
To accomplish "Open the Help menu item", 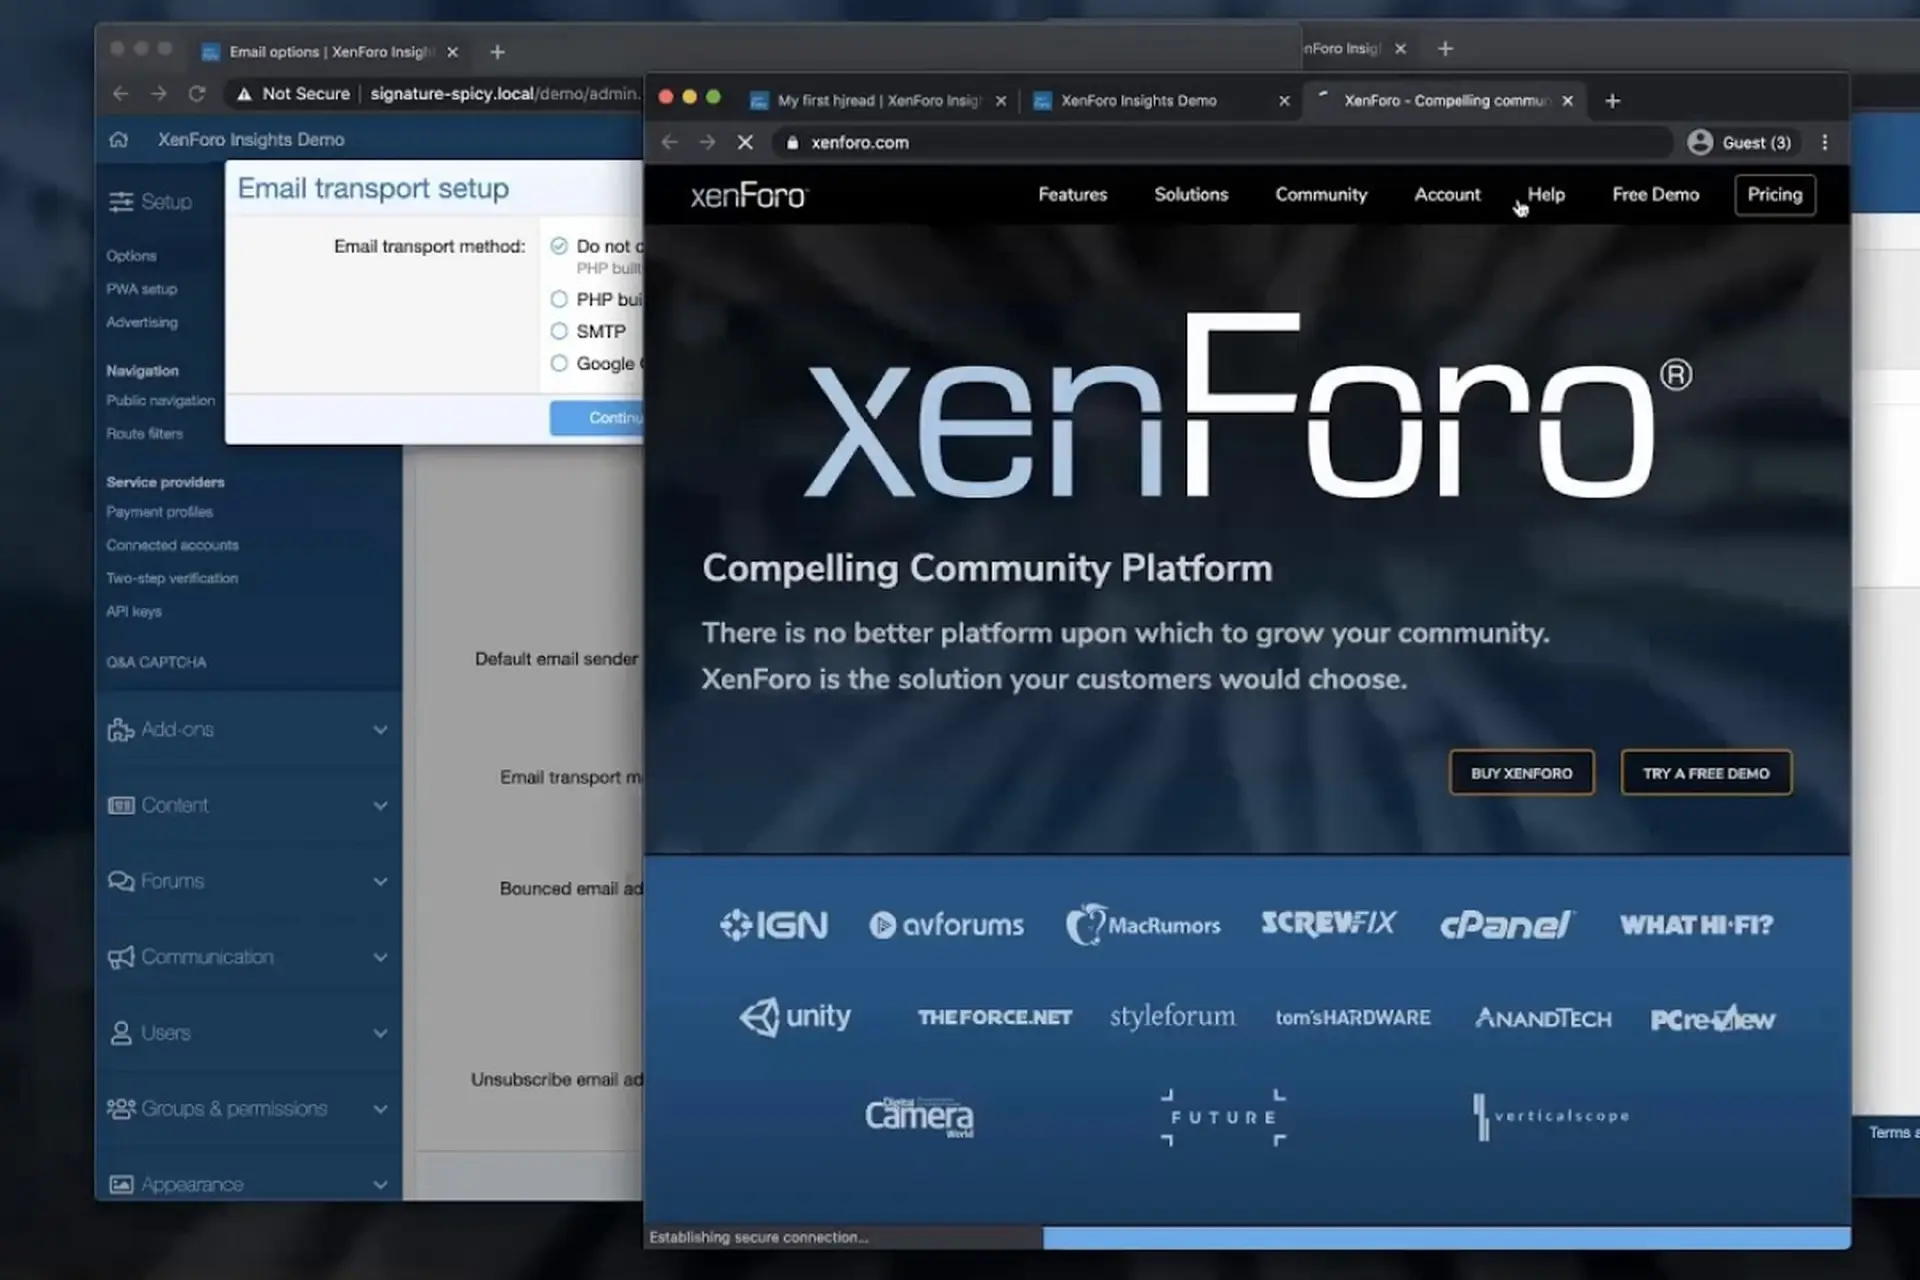I will (1546, 195).
